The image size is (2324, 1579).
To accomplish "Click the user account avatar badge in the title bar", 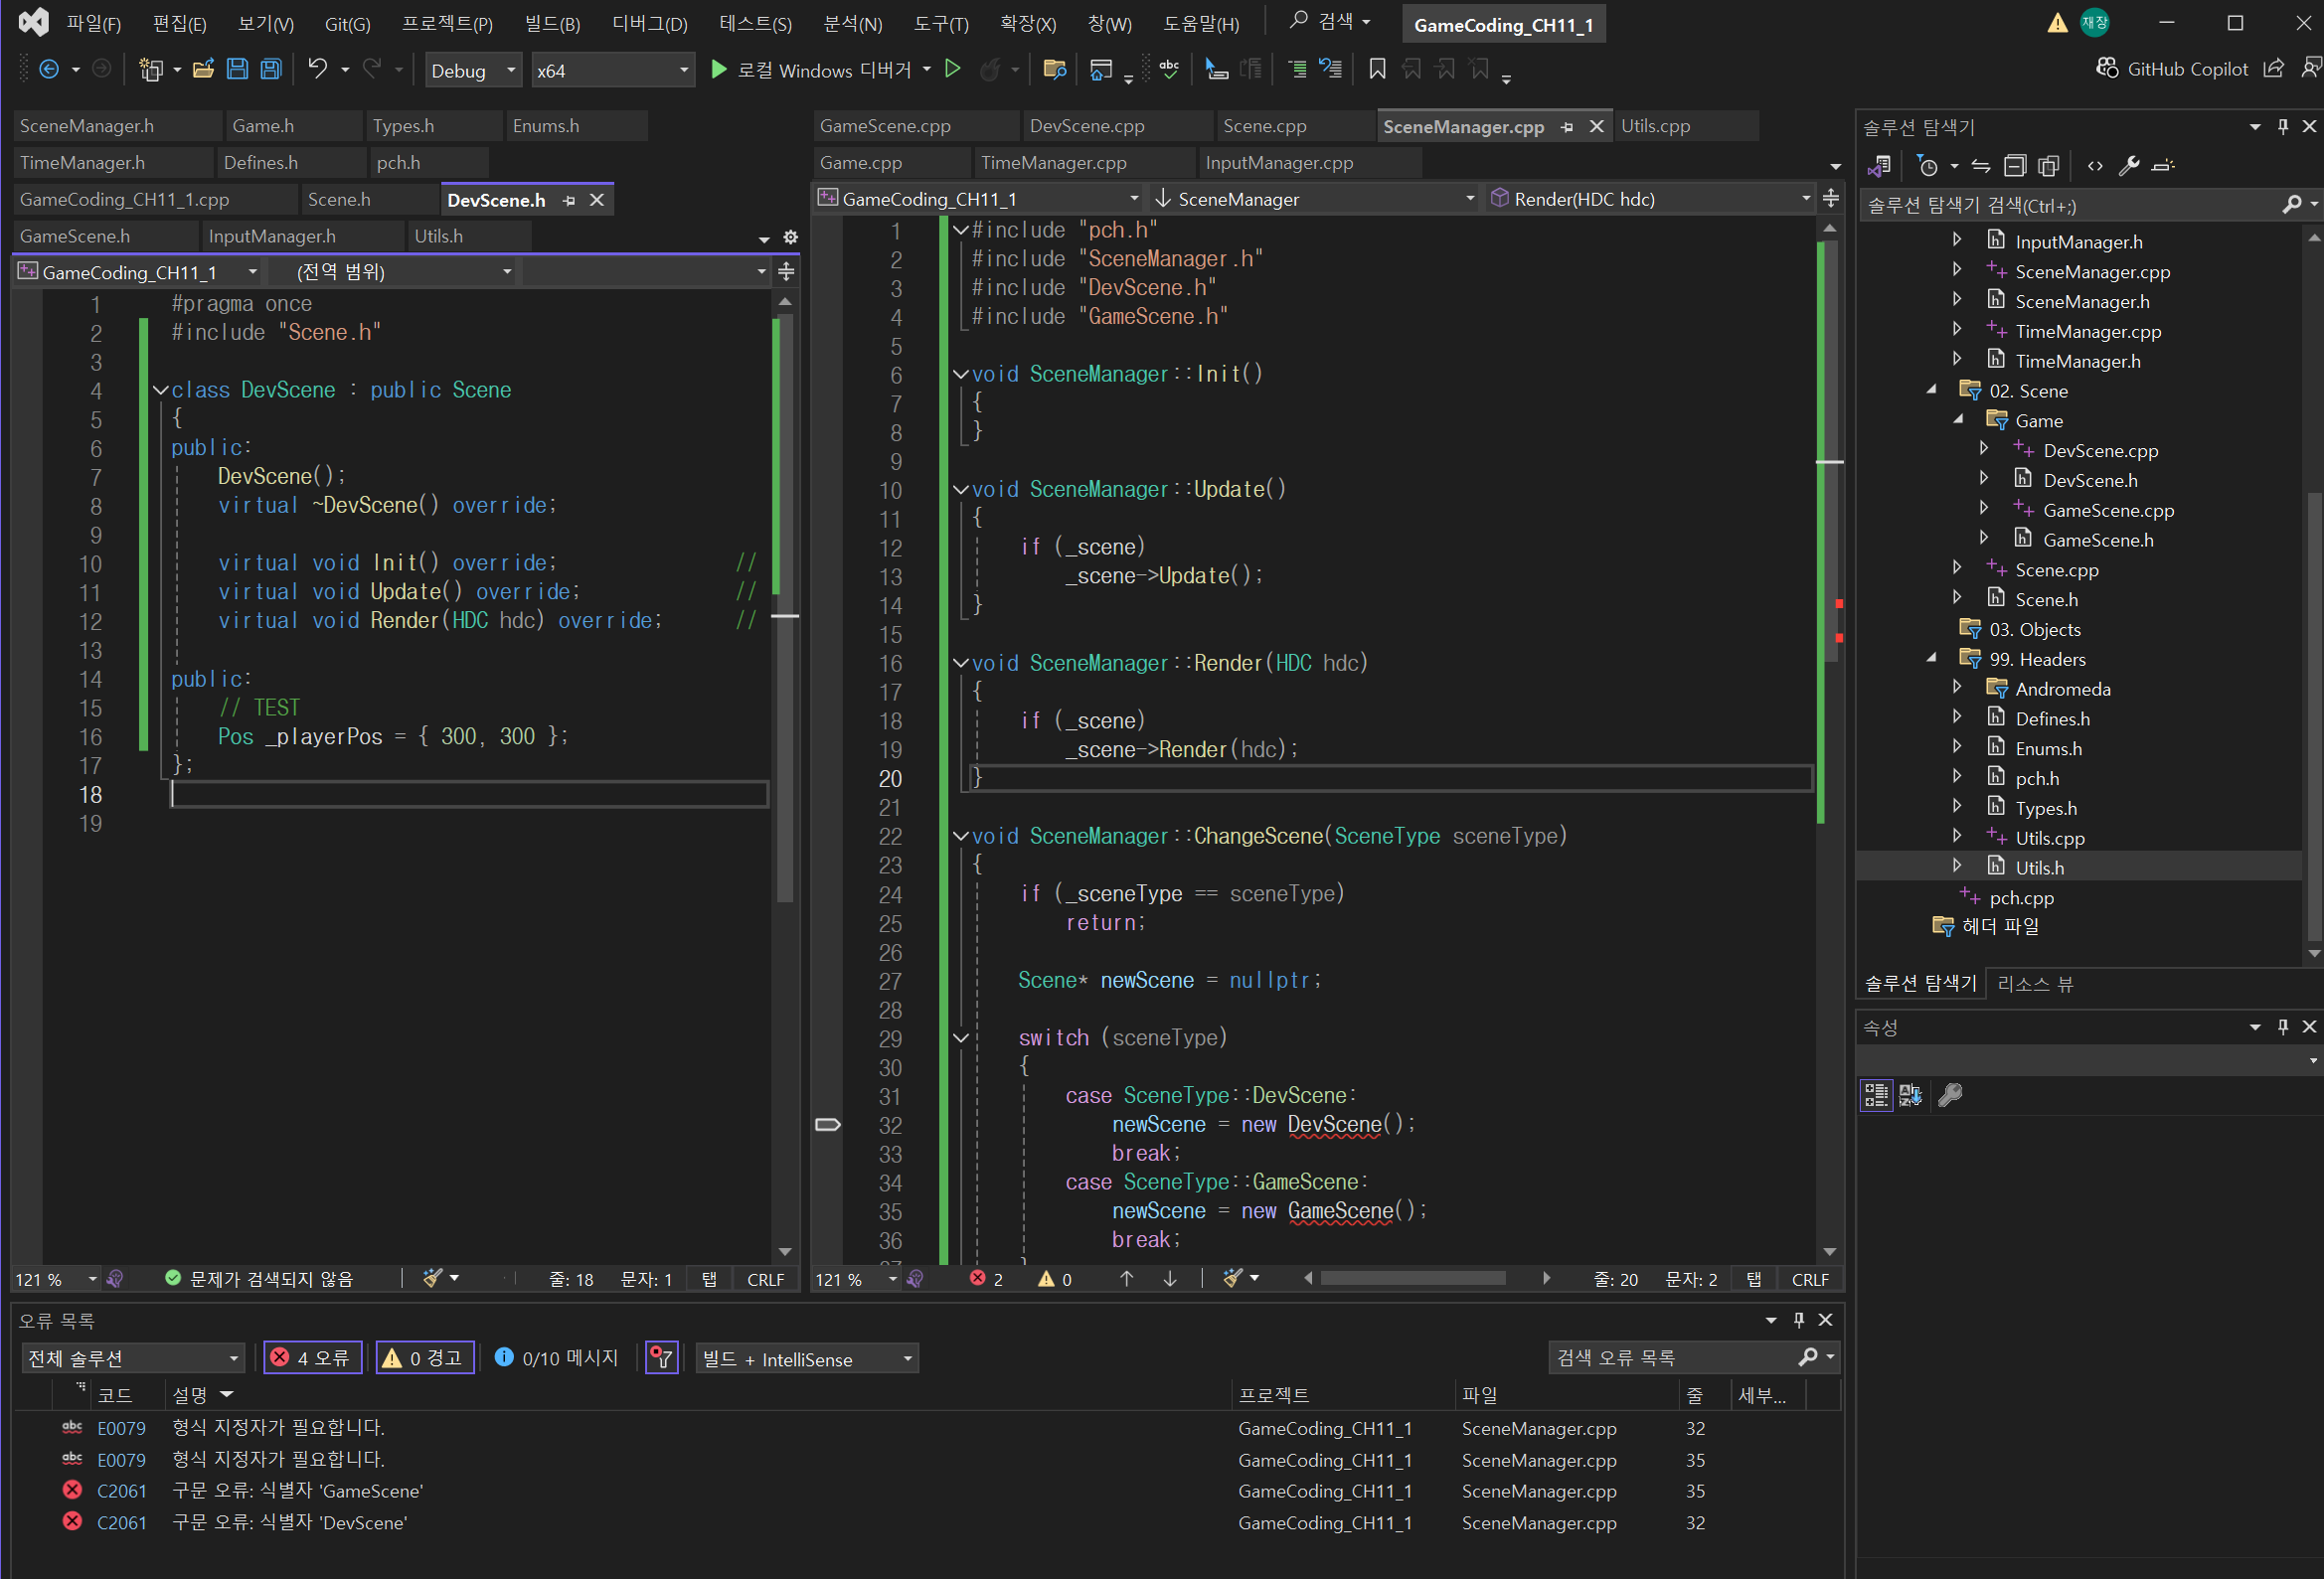I will [2094, 23].
